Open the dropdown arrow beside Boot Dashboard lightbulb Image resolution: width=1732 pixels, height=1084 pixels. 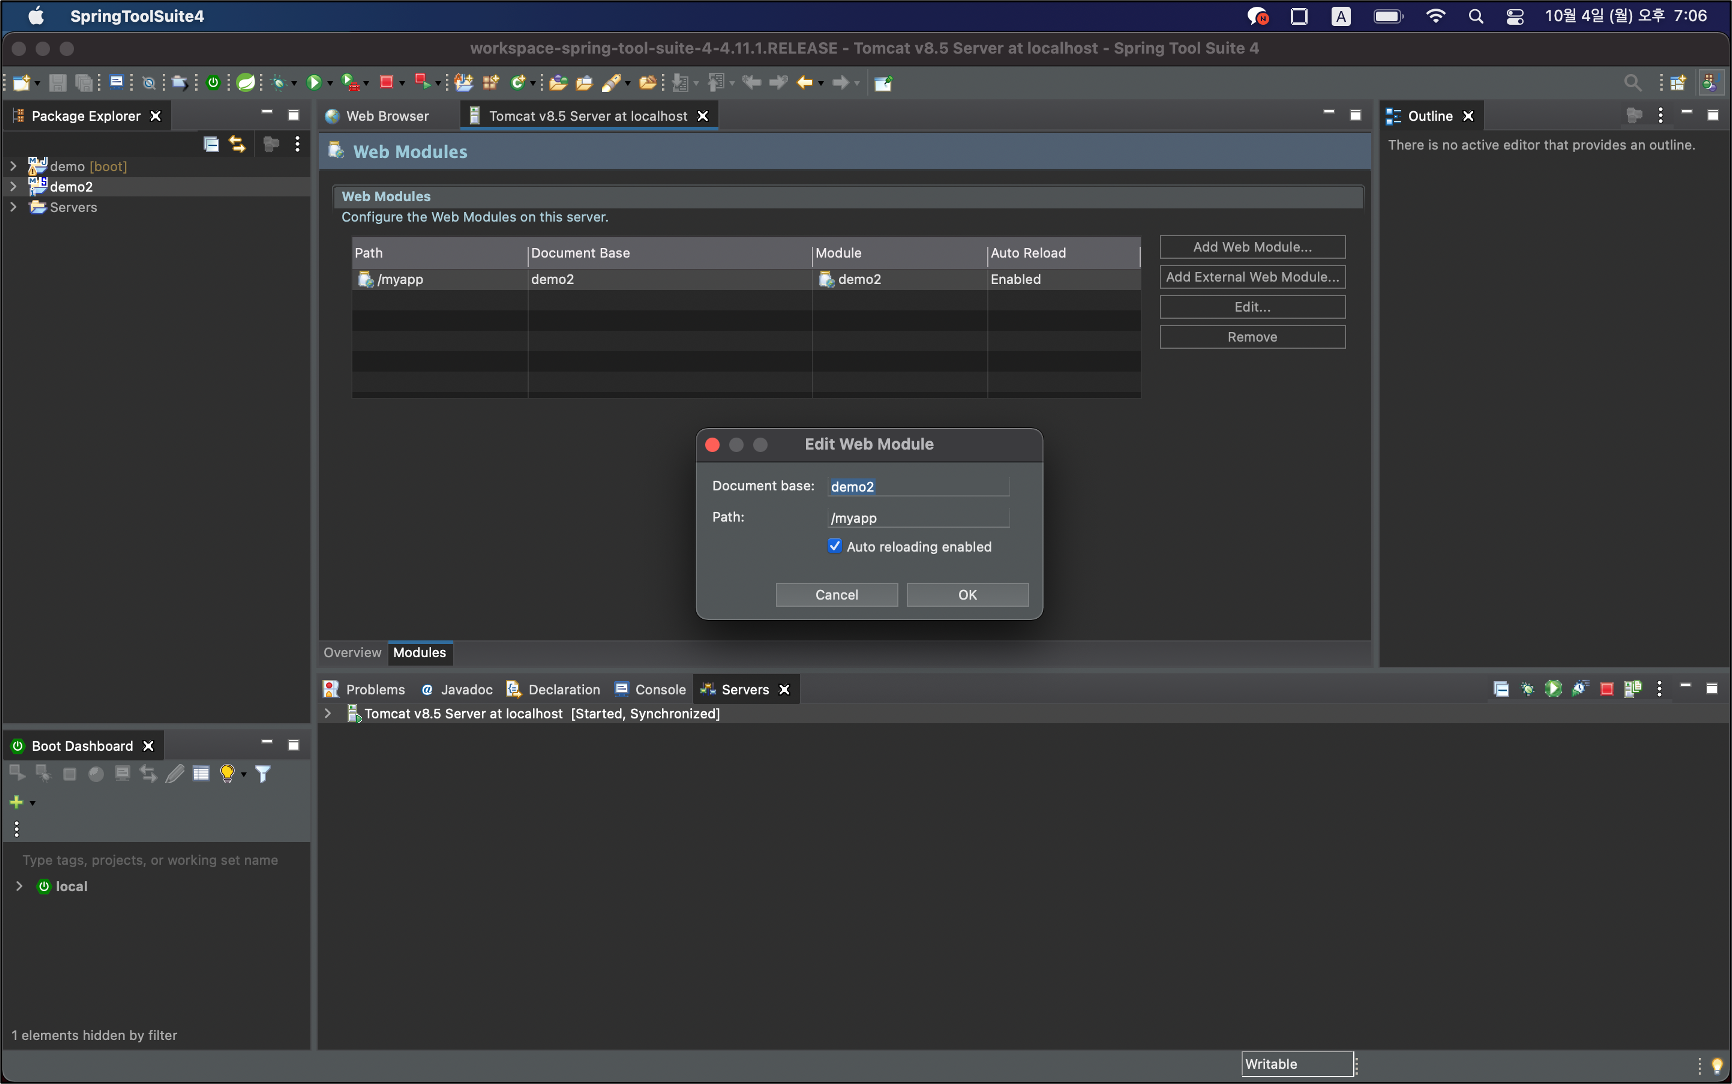click(243, 775)
